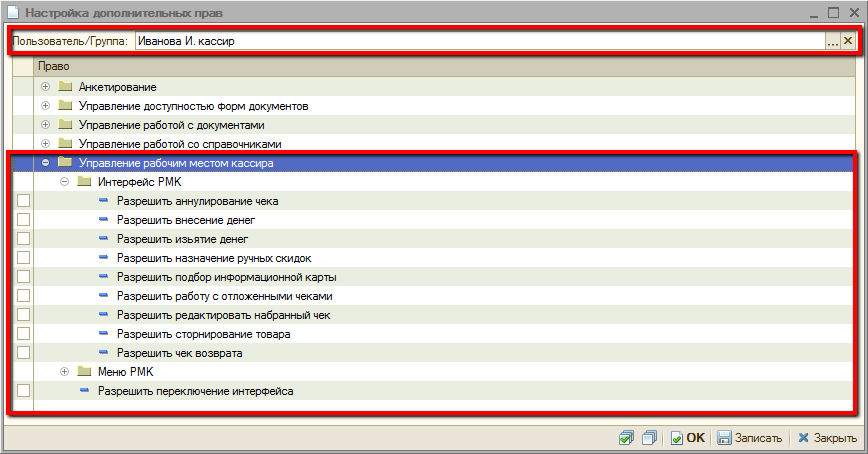
Task: Open user selection with the ellipsis button
Action: pyautogui.click(x=832, y=41)
